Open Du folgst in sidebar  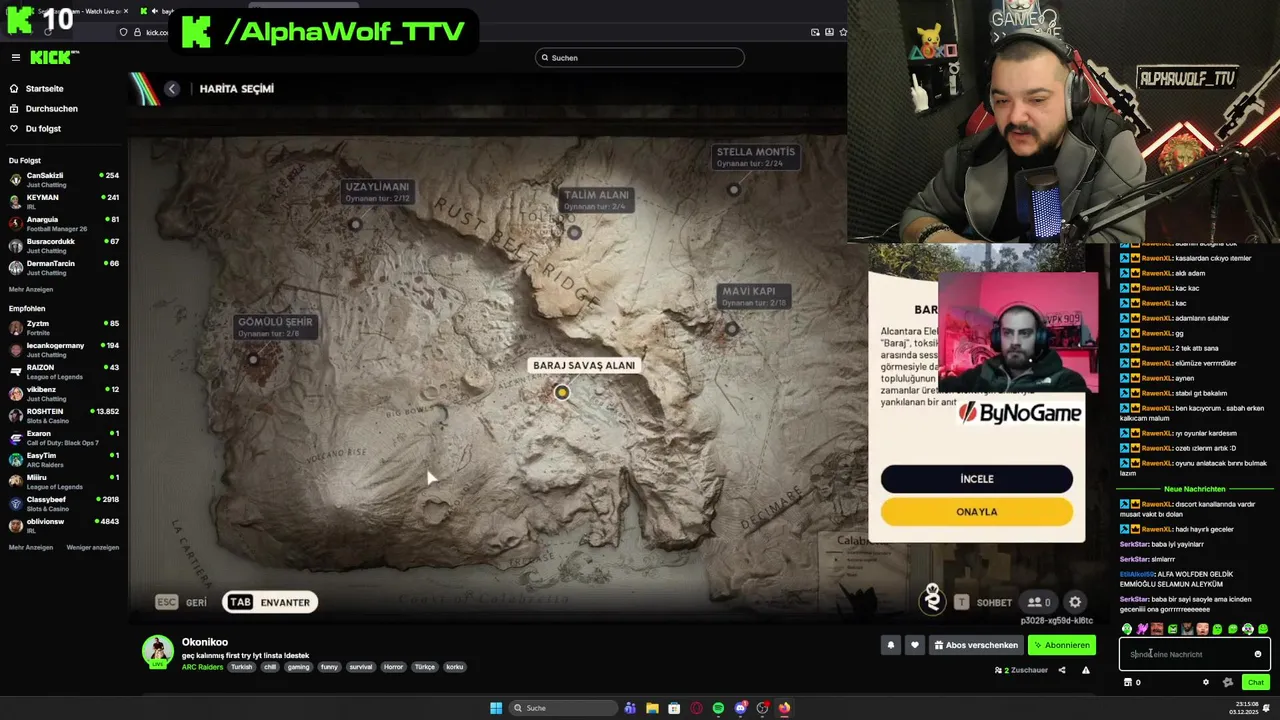[43, 128]
